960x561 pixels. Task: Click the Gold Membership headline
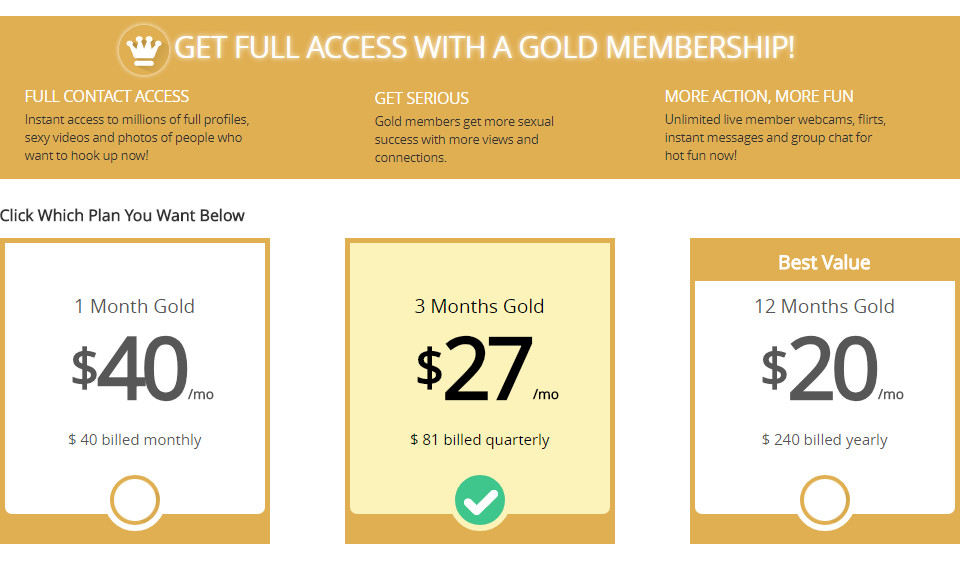coord(485,47)
